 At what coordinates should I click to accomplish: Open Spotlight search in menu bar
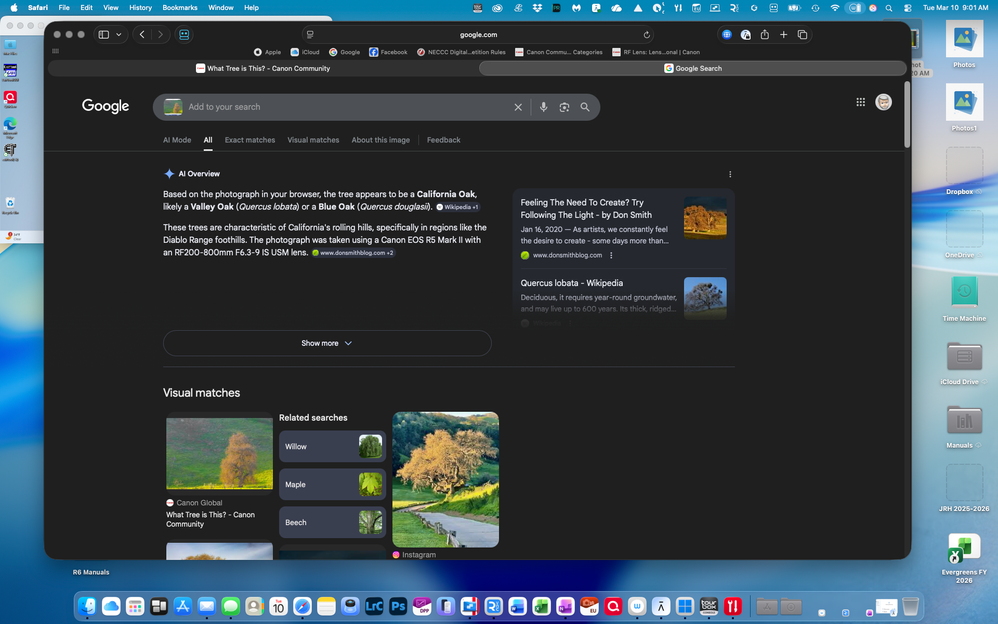(x=889, y=8)
